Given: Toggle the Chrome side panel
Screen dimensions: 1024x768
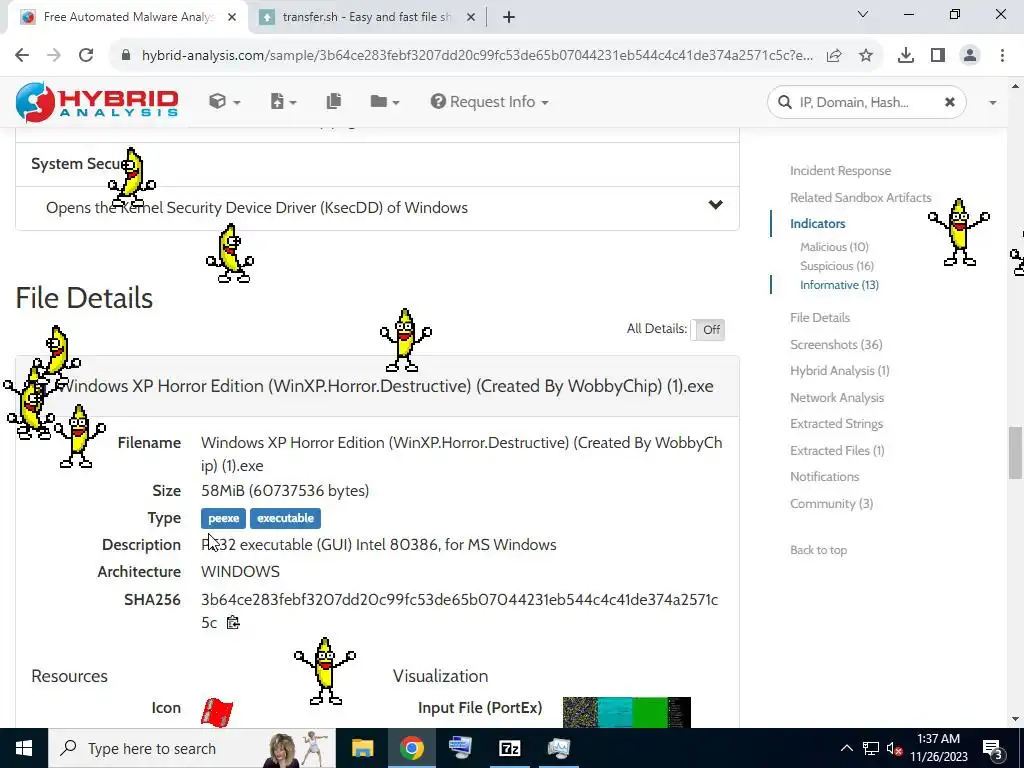Looking at the screenshot, I should (938, 56).
